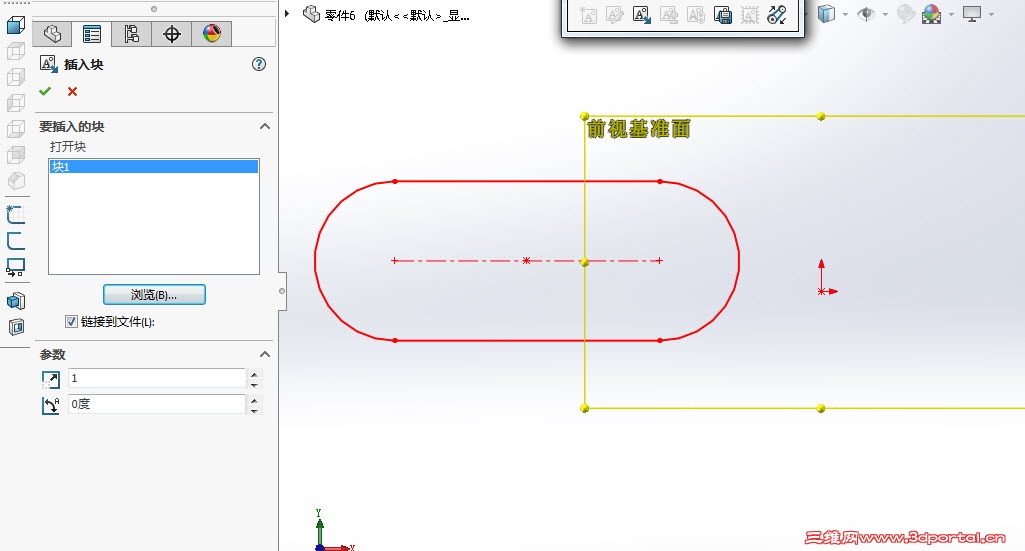Screen dimensions: 1025x551
Task: Click the Explode Block icon
Action: click(750, 15)
